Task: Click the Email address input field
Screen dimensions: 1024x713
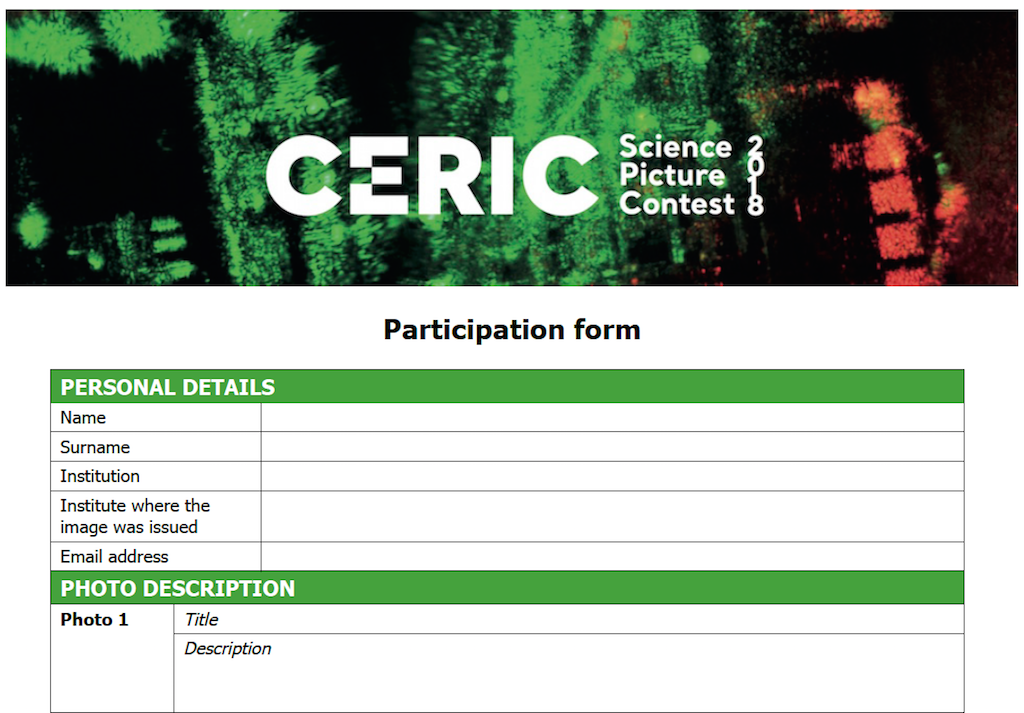Action: [x=612, y=556]
